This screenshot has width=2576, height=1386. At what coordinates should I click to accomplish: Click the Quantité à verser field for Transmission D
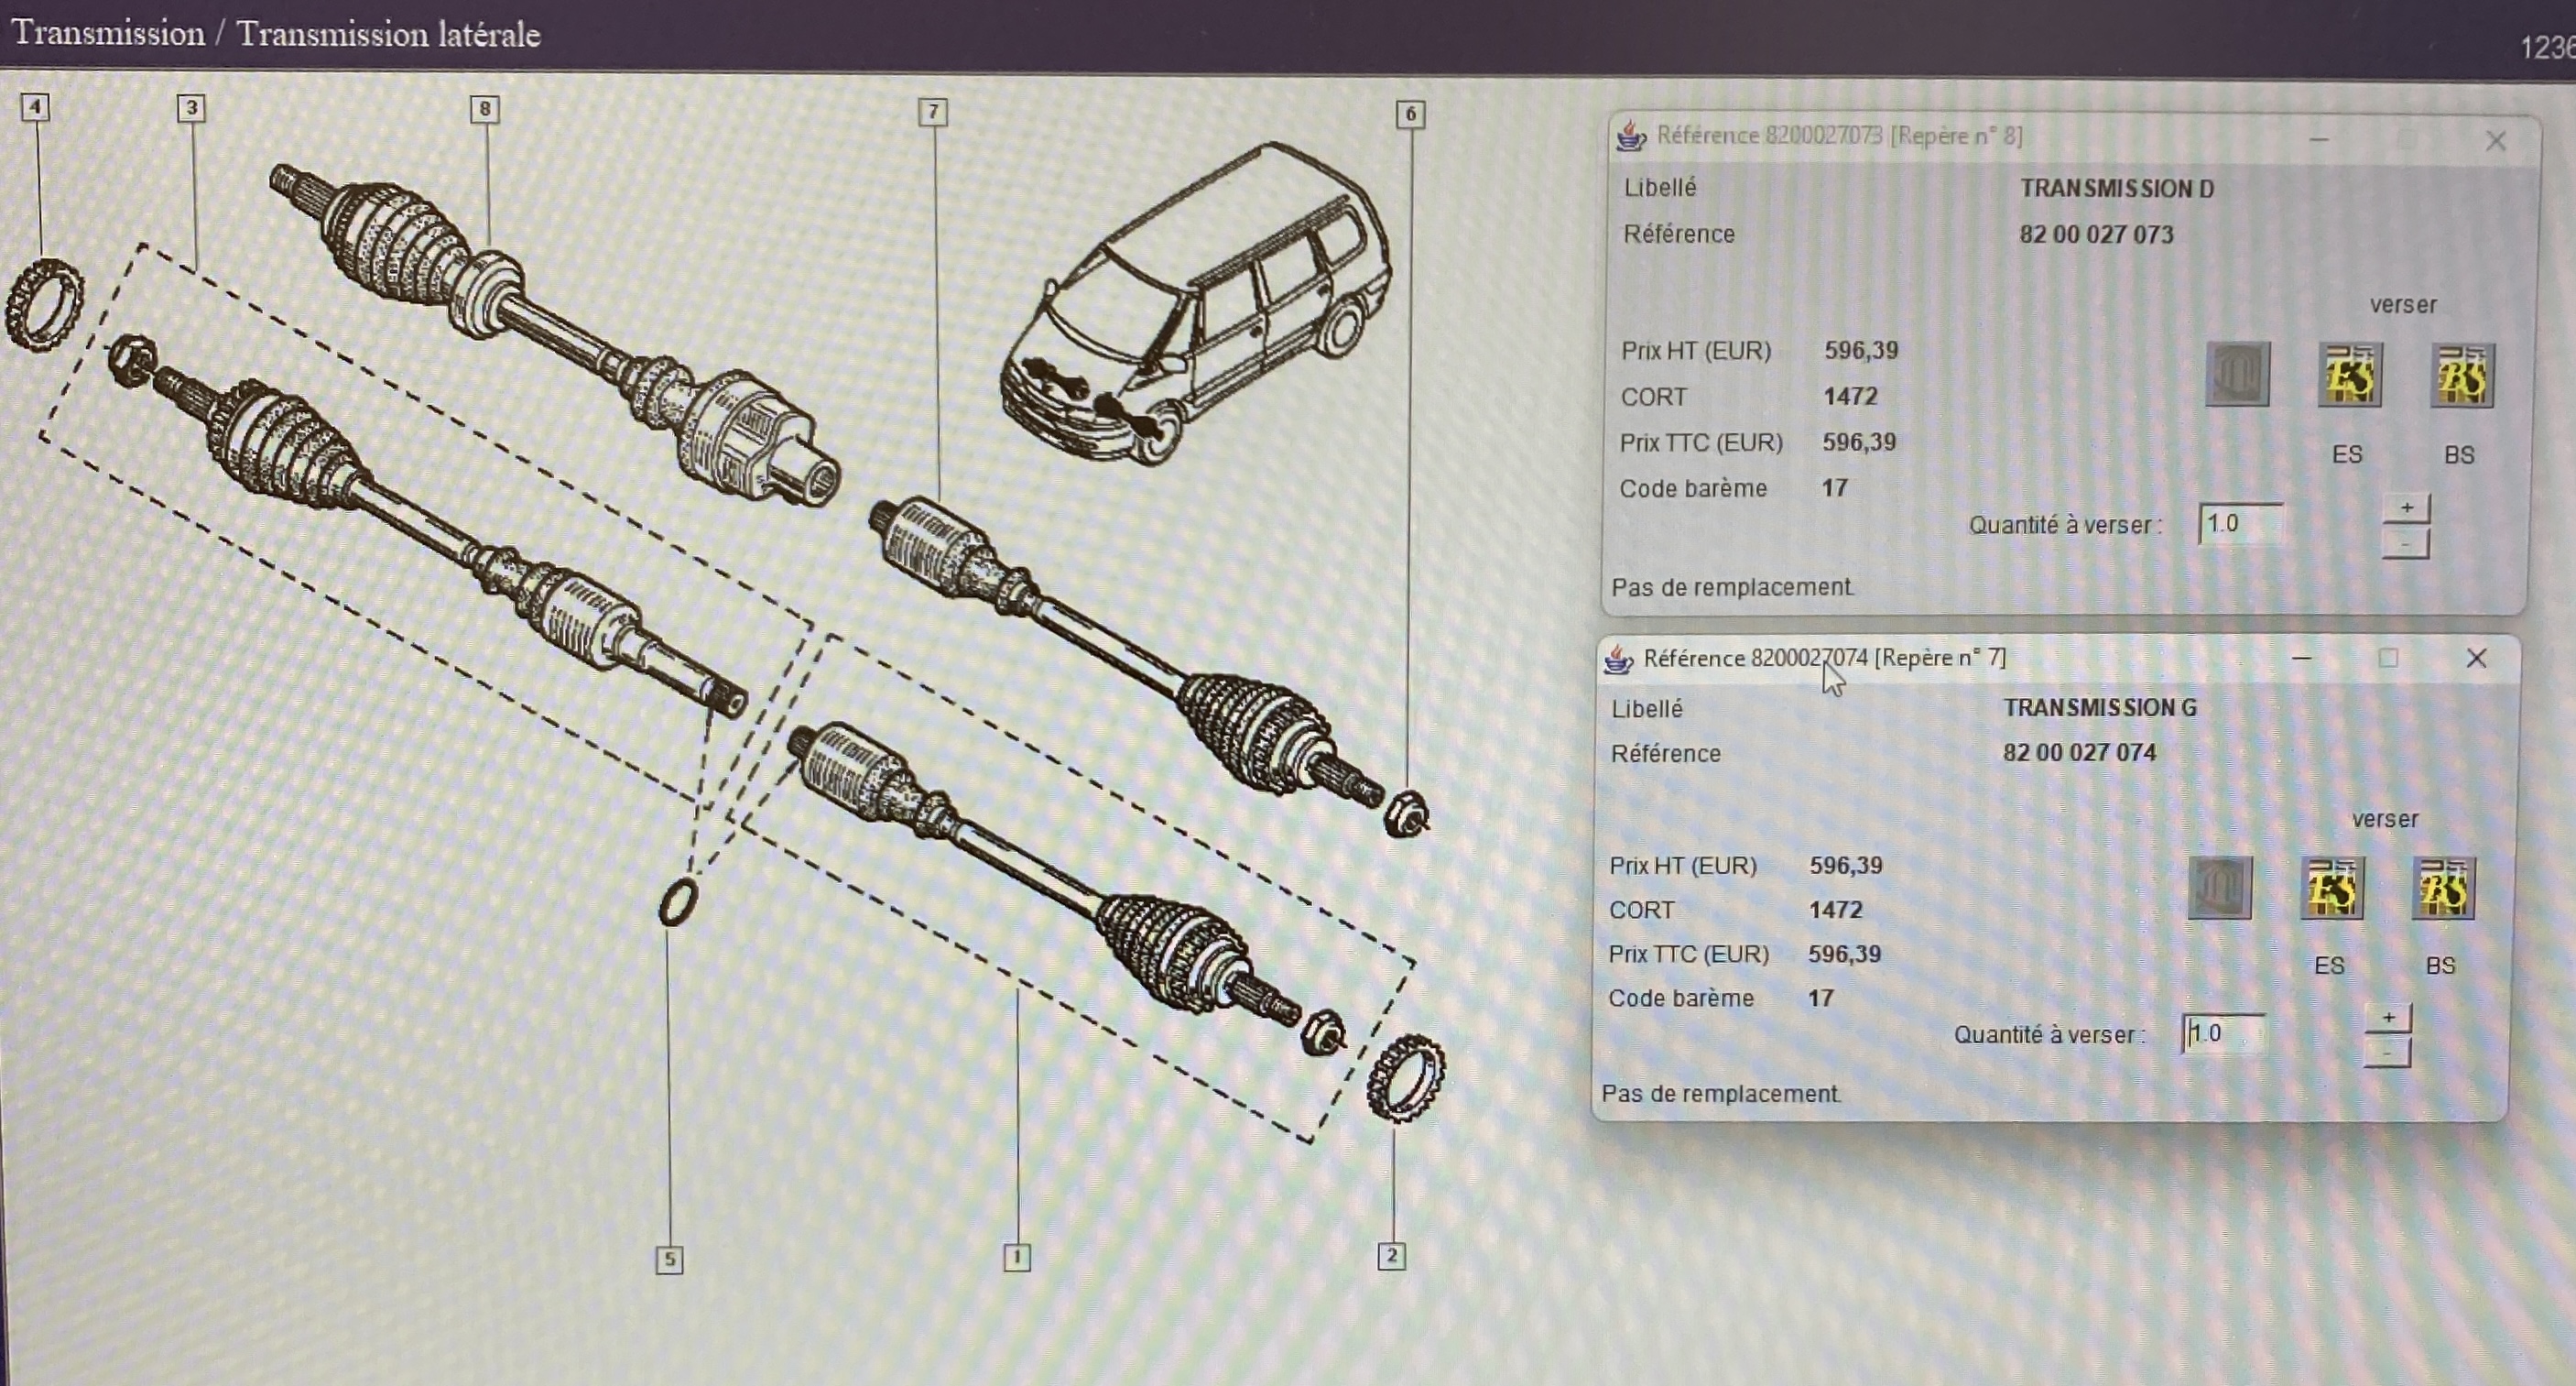click(2240, 524)
